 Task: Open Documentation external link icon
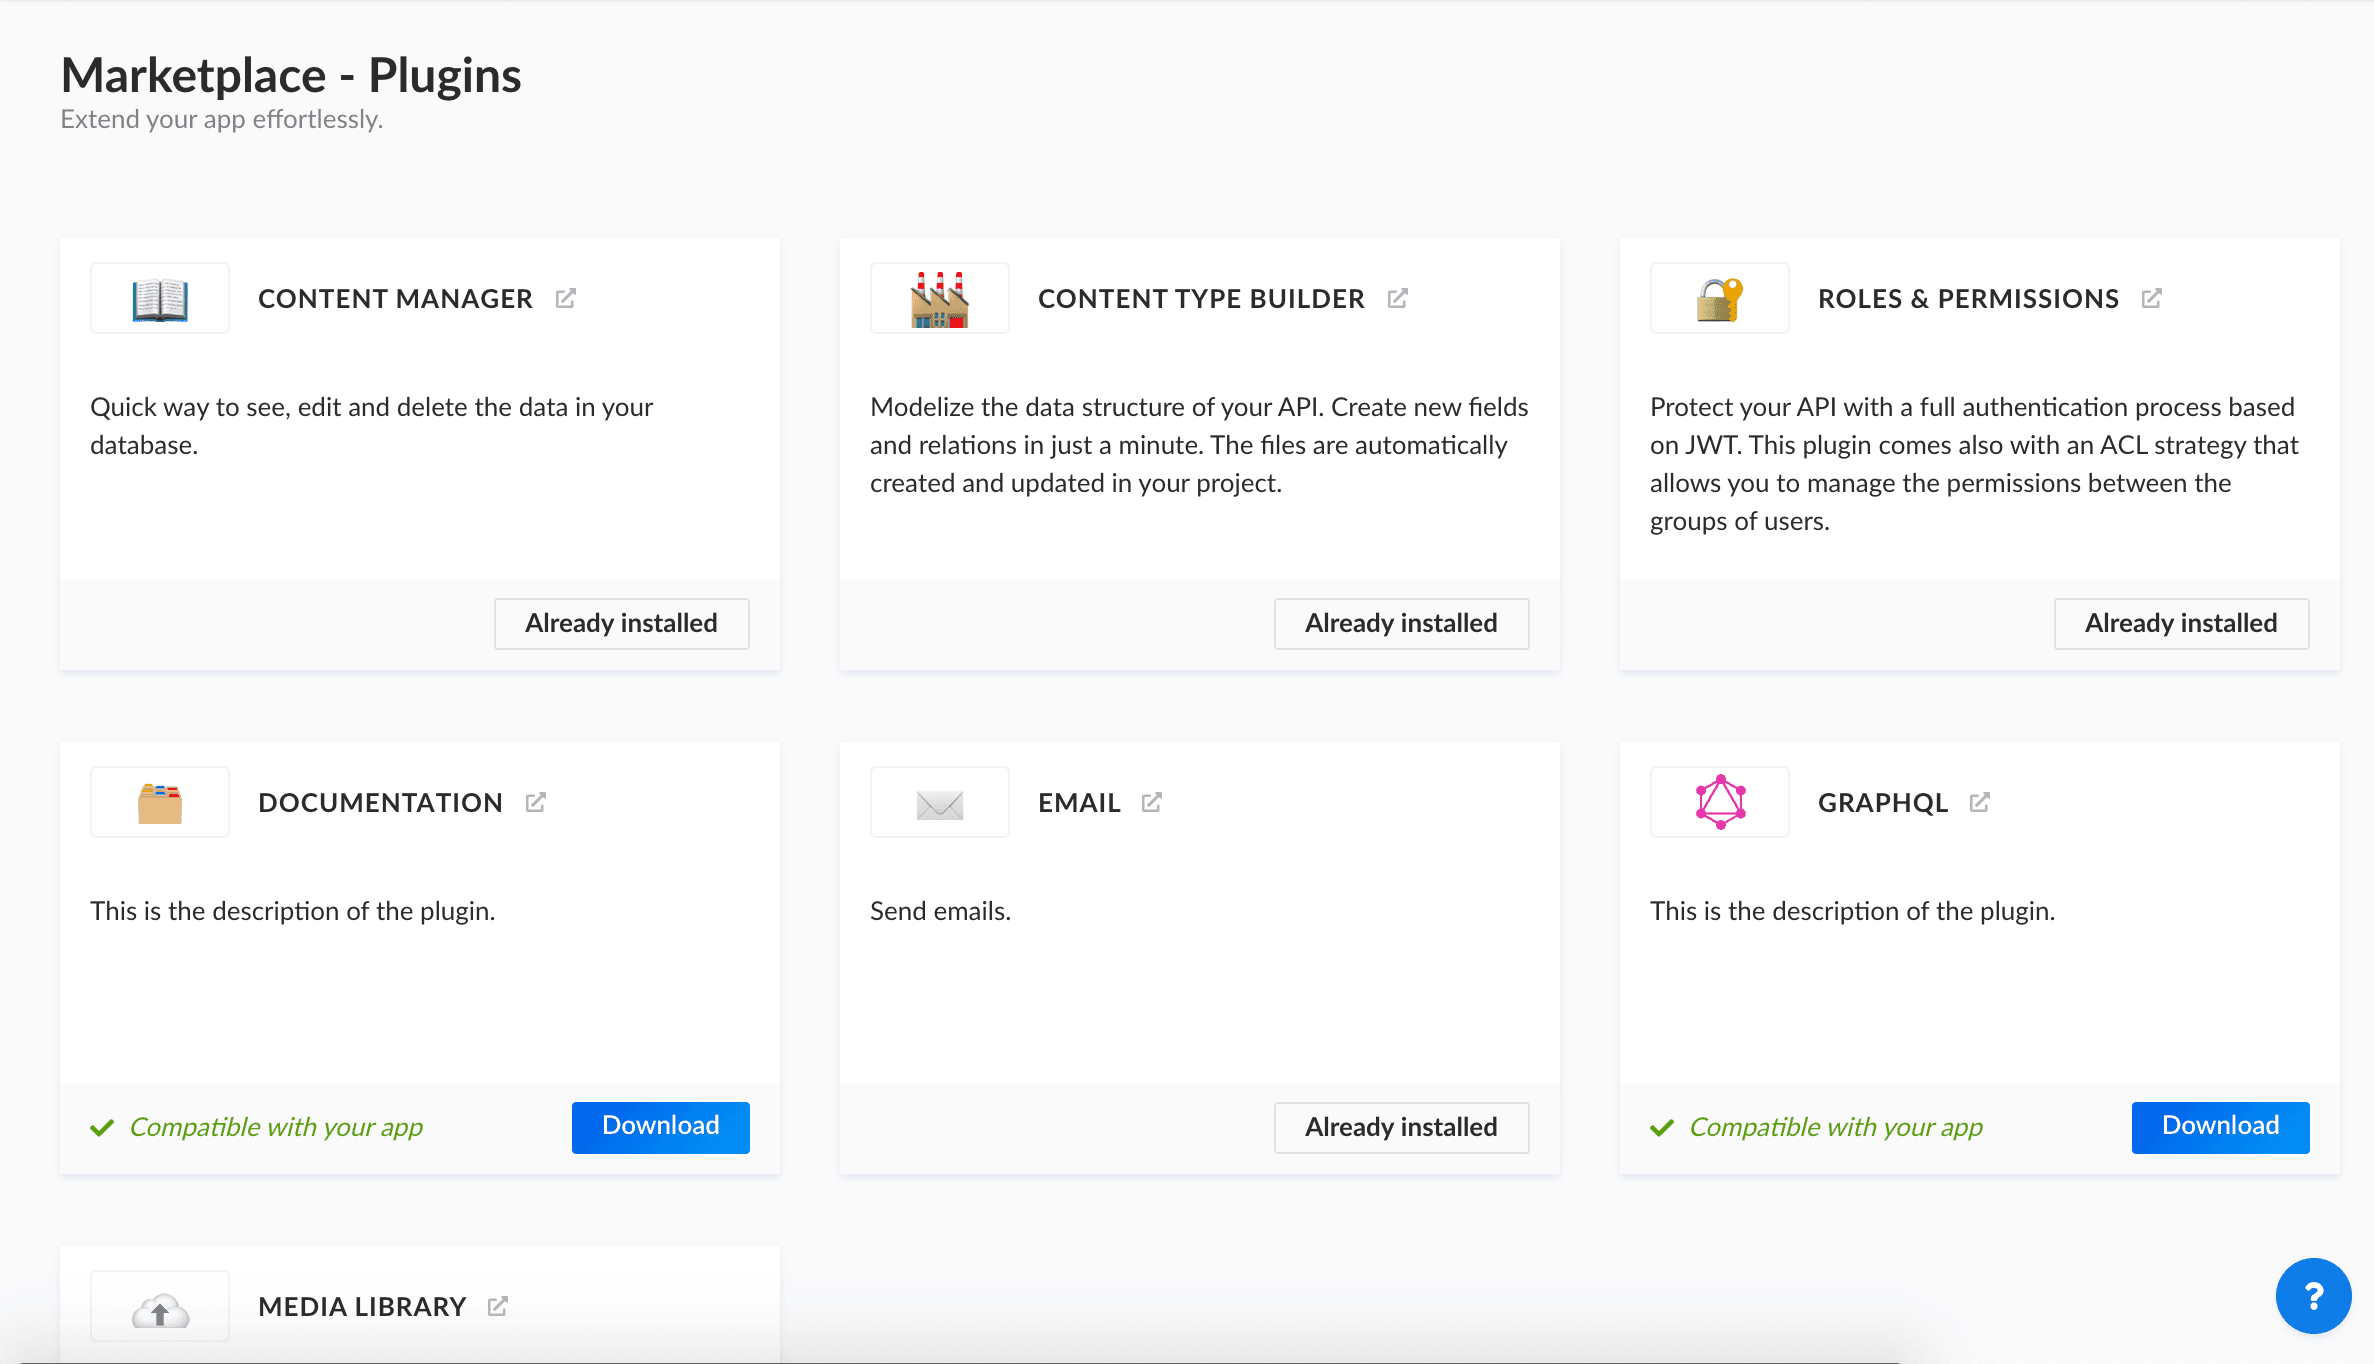(536, 802)
